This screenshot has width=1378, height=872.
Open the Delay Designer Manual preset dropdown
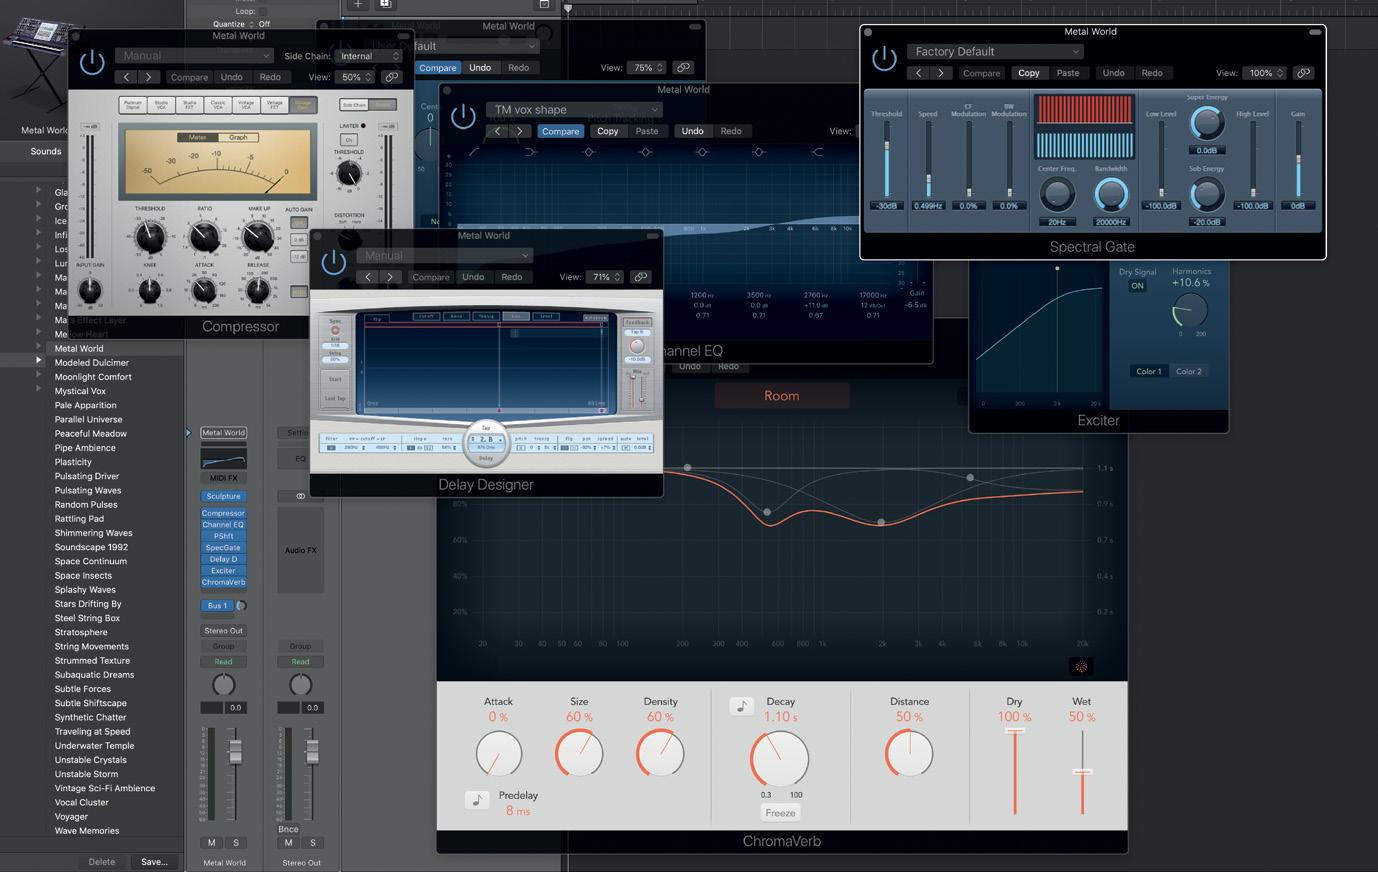point(445,256)
